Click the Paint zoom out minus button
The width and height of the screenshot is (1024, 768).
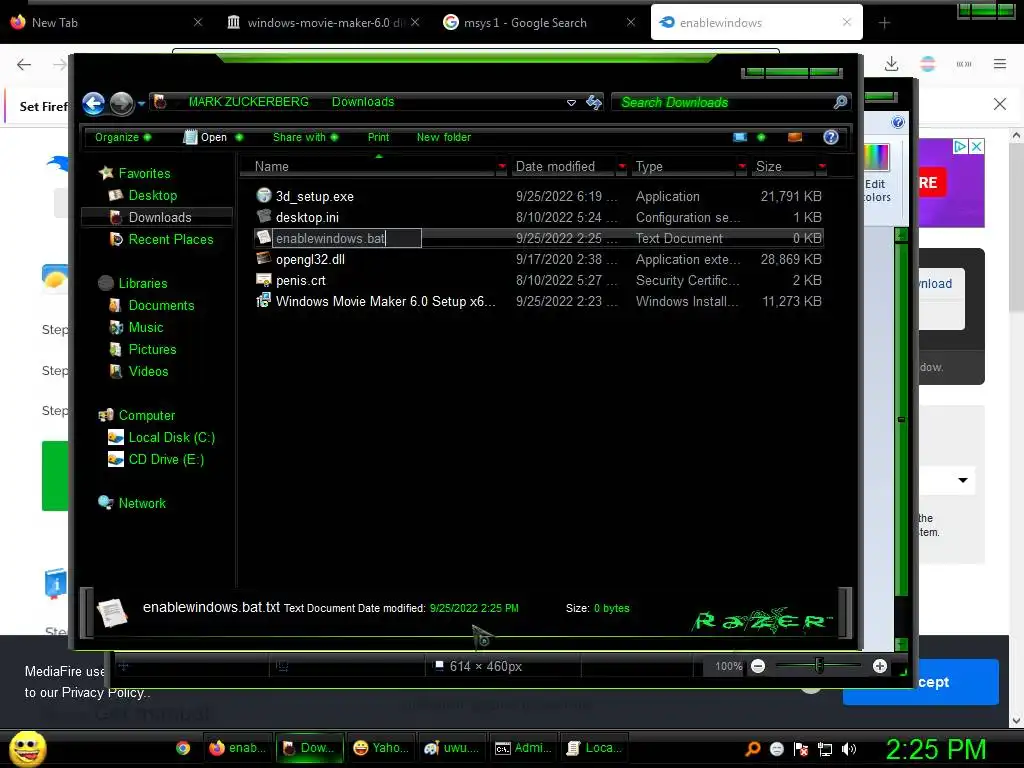click(758, 666)
